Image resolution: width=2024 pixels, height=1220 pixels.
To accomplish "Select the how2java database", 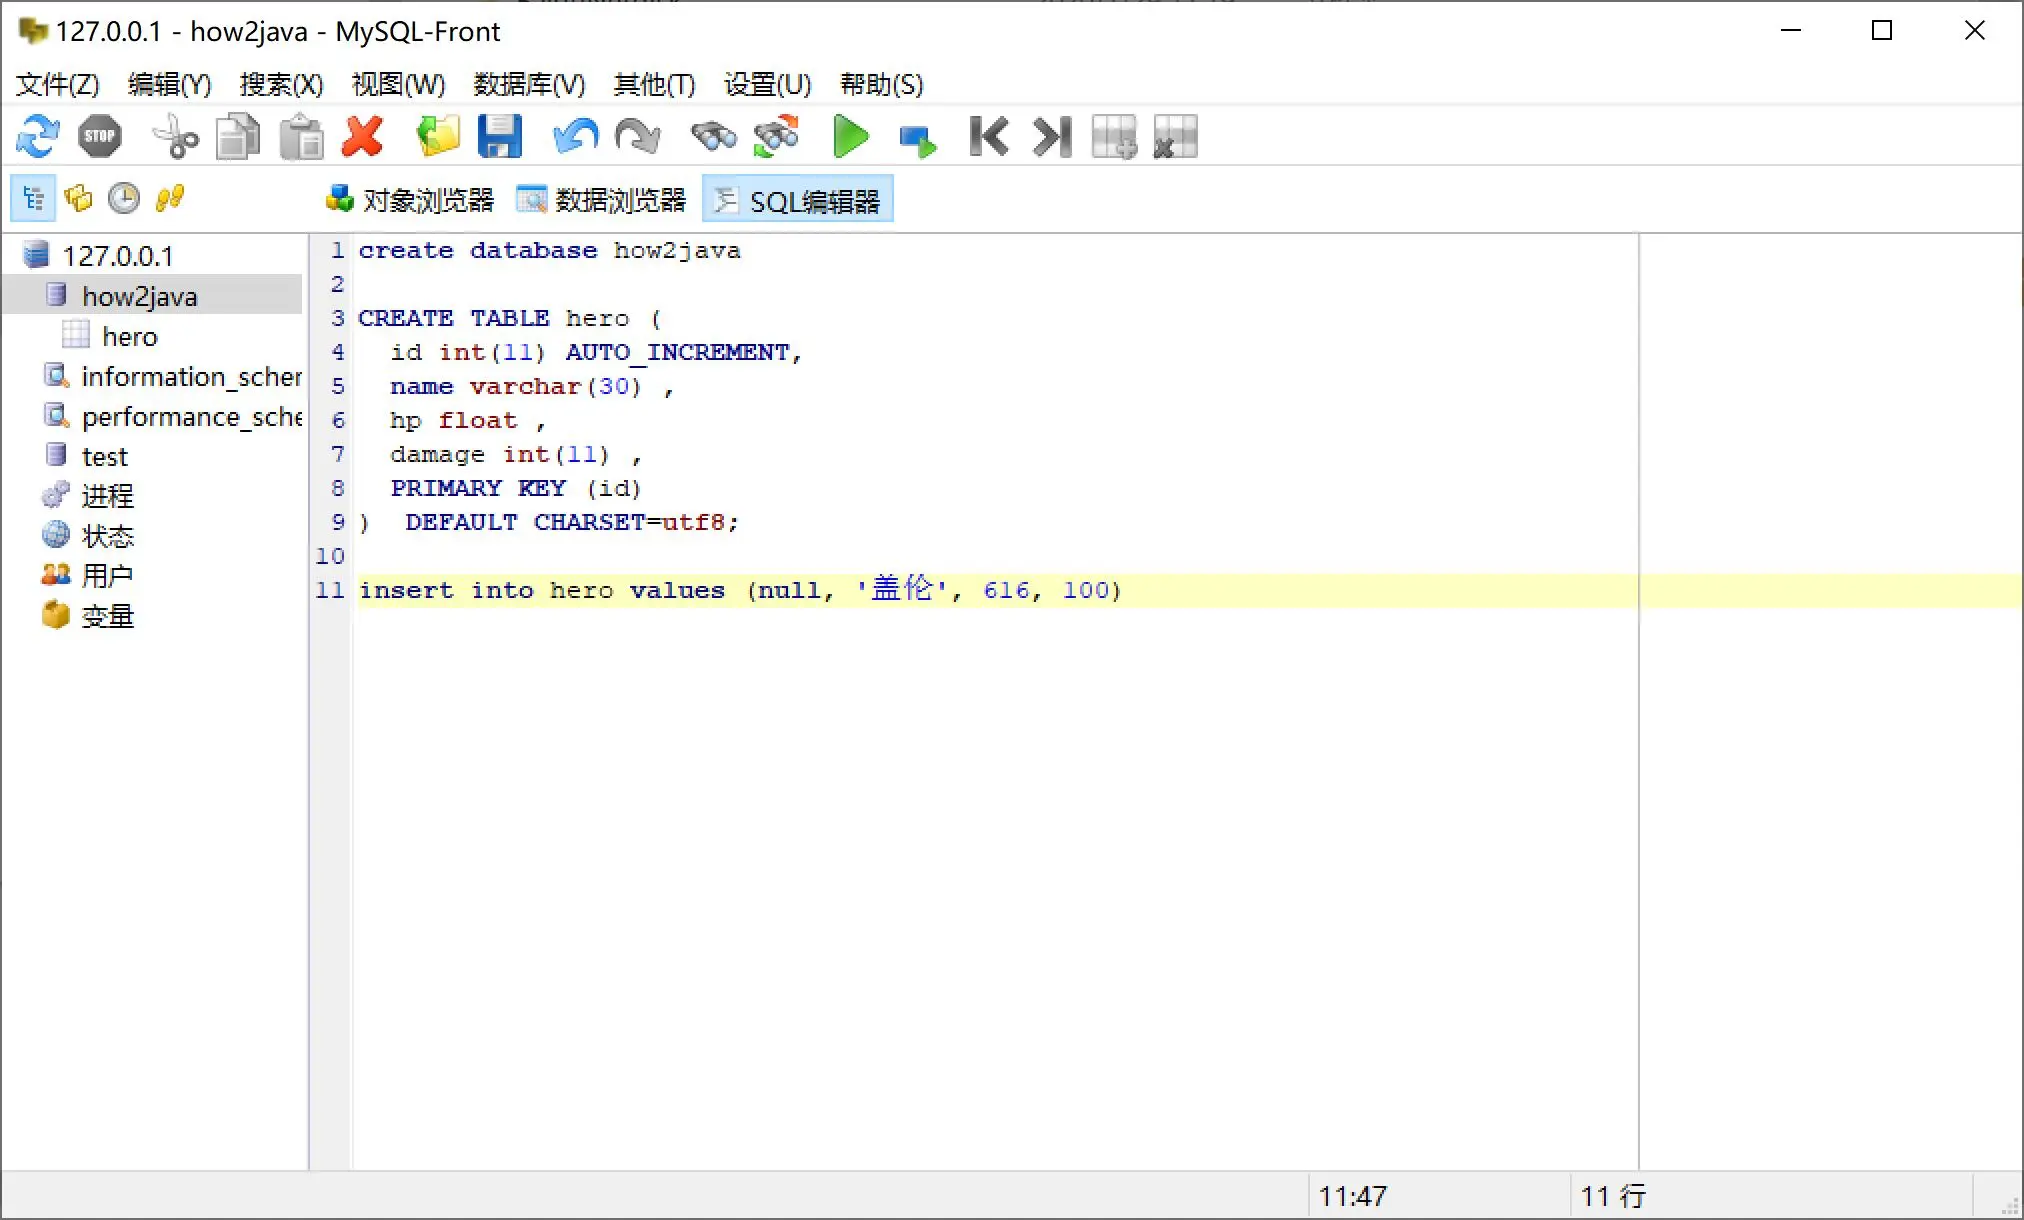I will click(x=140, y=295).
